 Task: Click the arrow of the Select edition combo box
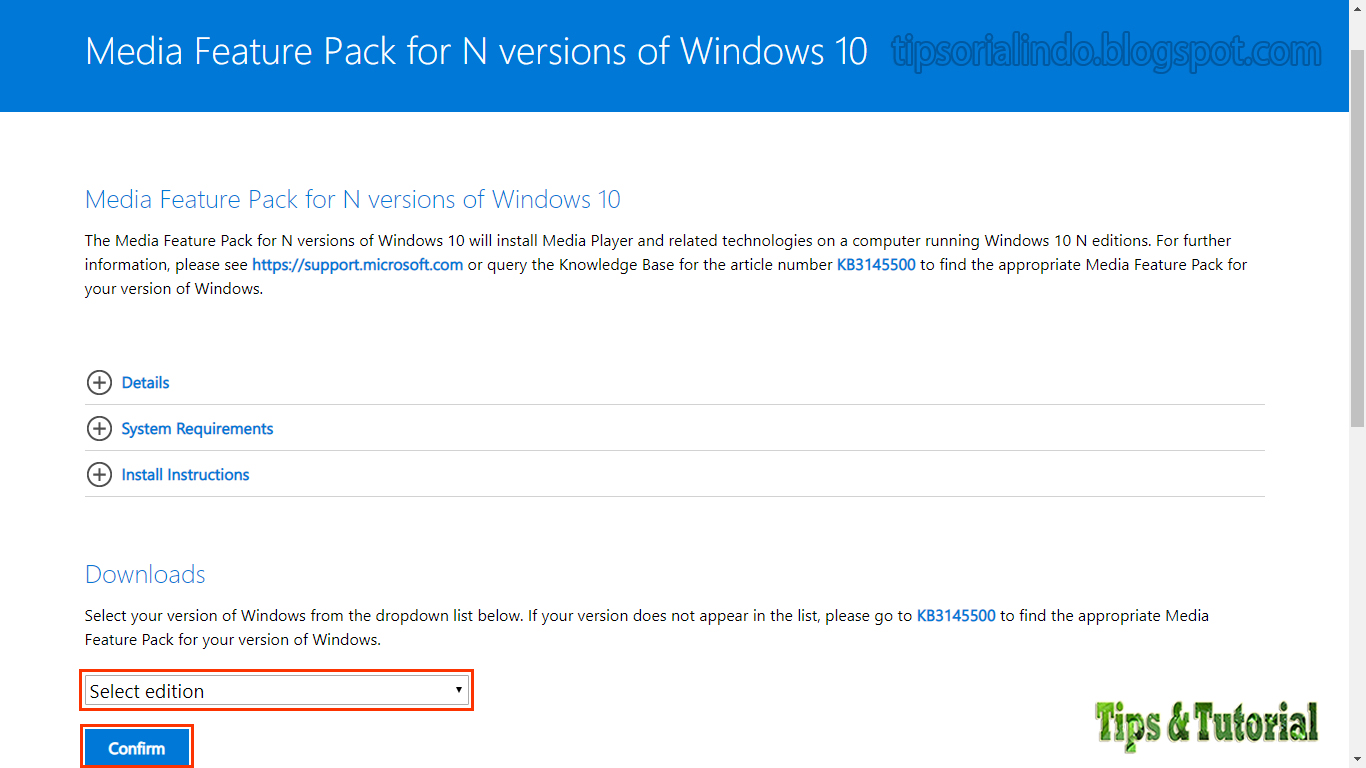[x=458, y=690]
